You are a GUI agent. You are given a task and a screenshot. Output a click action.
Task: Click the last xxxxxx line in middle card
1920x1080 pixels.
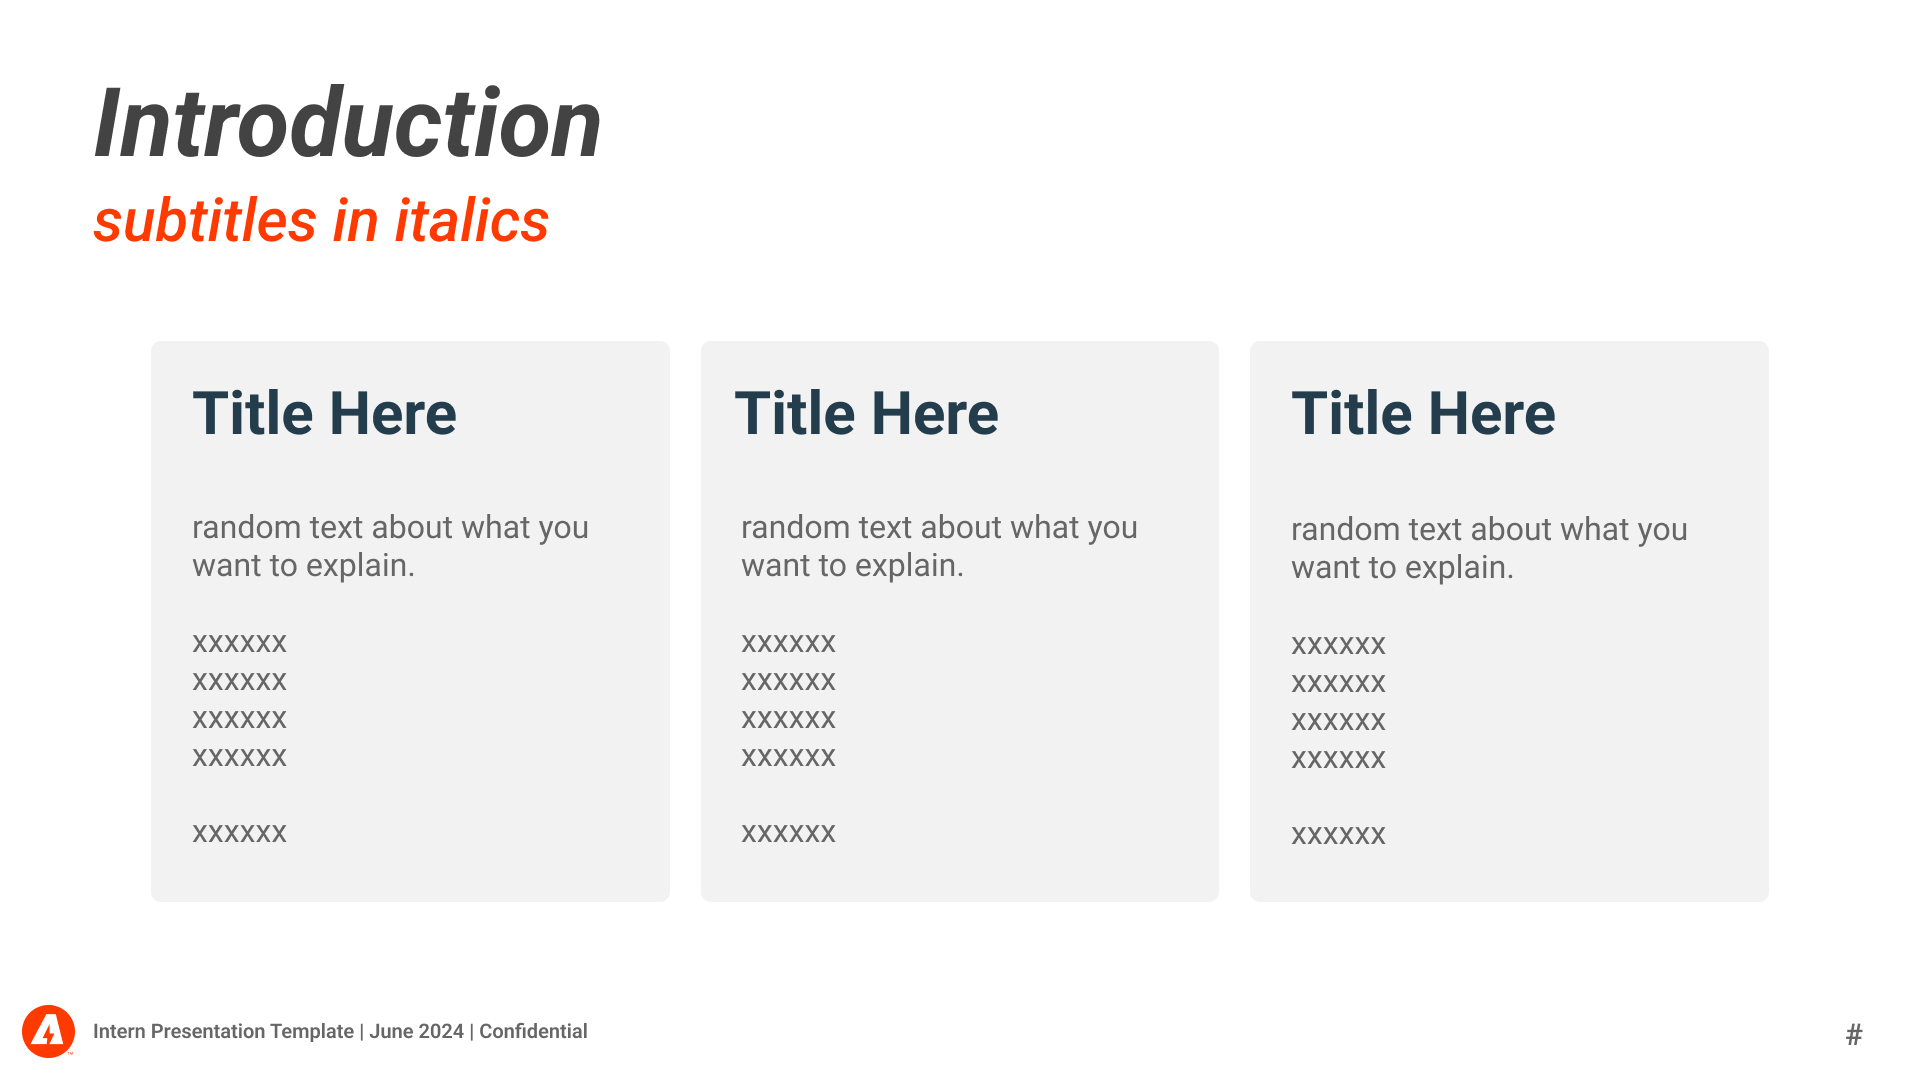(x=788, y=833)
